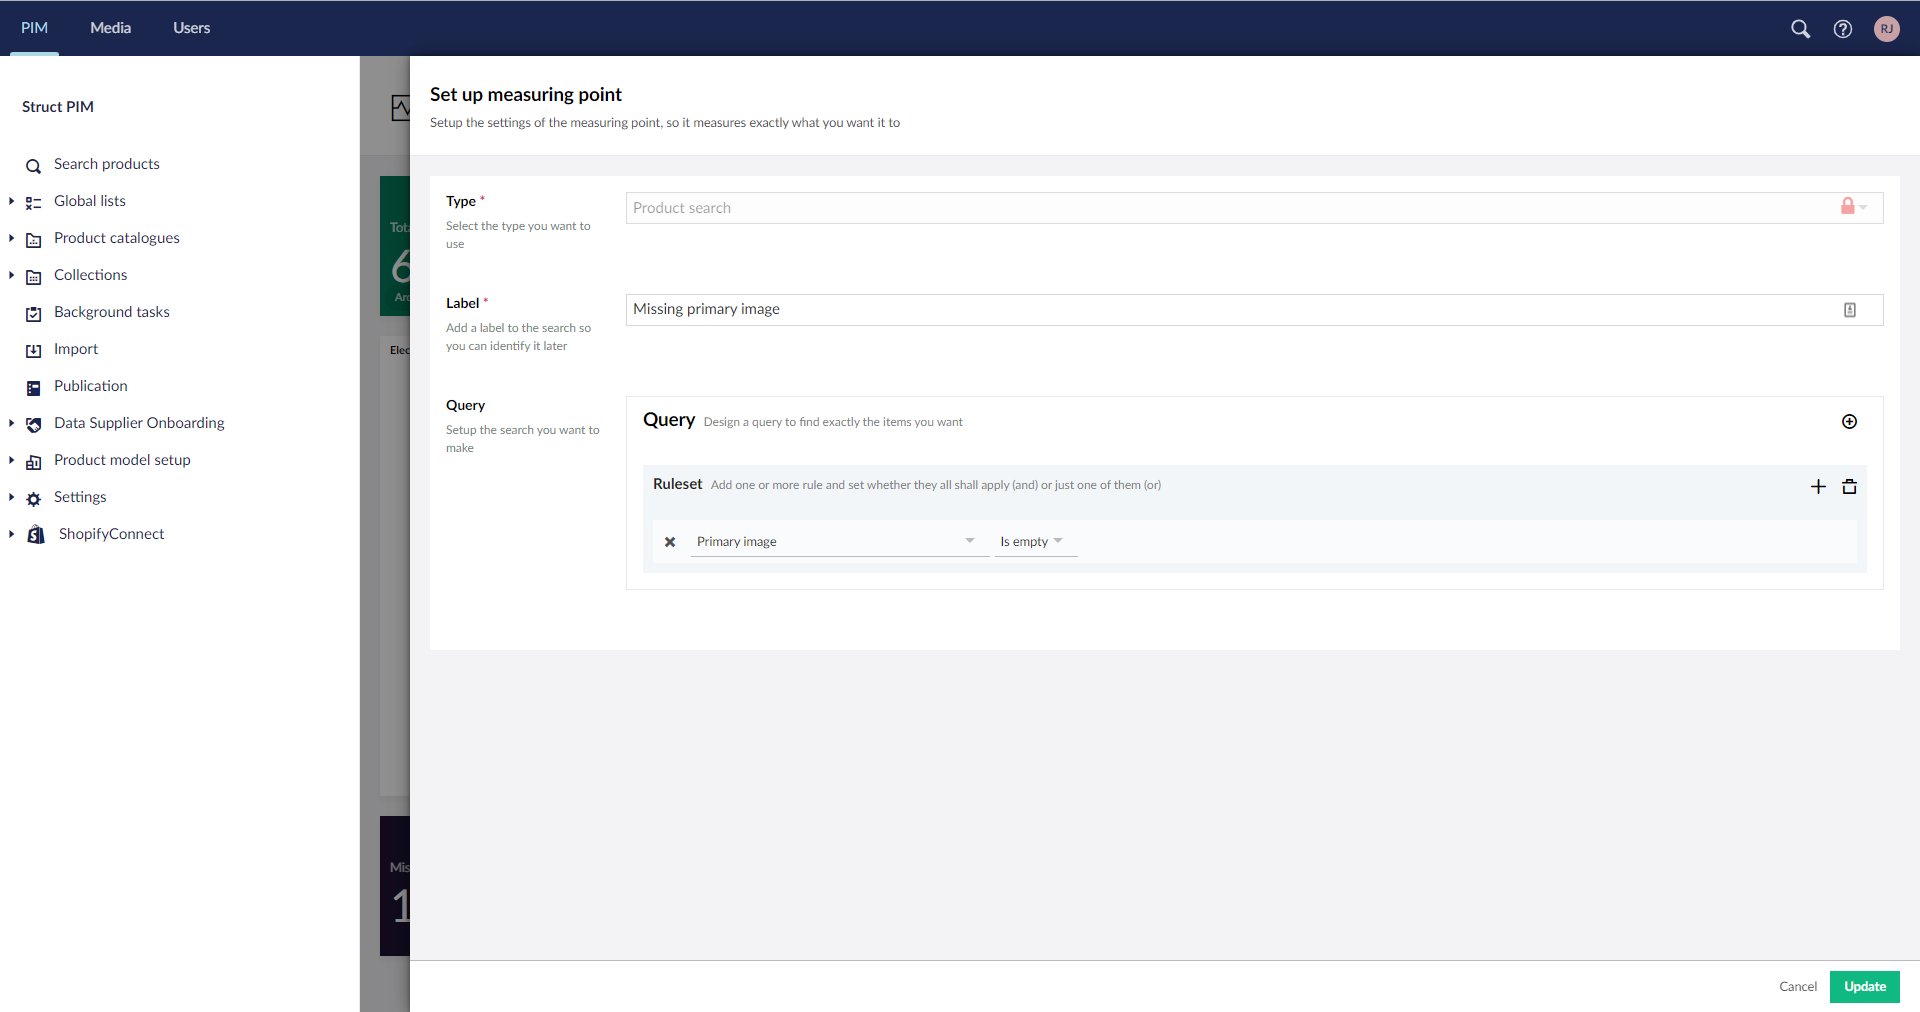Click the Update button

pyautogui.click(x=1864, y=987)
